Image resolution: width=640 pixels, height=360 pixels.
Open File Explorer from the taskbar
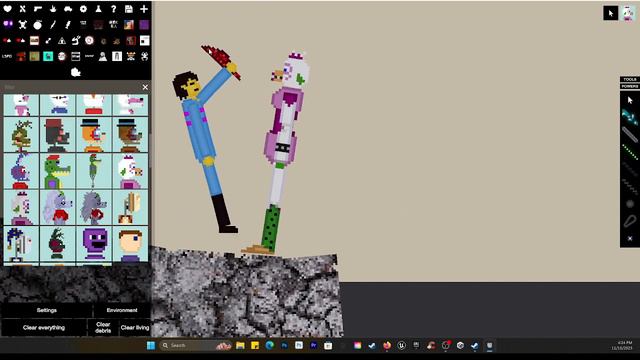(240, 346)
